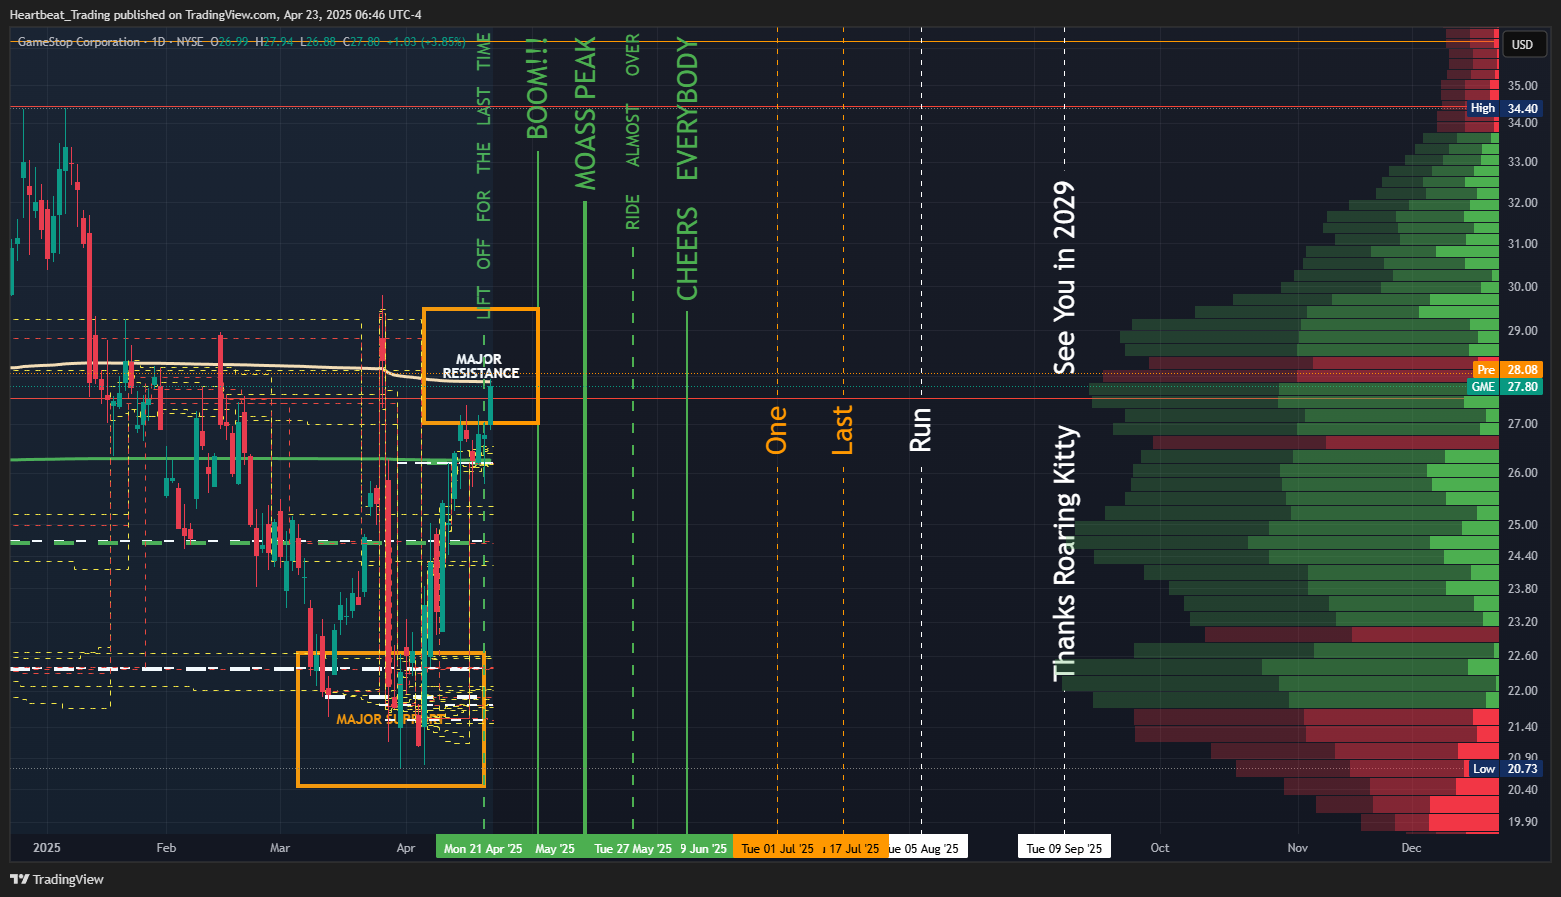Select the Tue 01 Jul '25 orange date marker
Screen dimensions: 1561x897
(777, 848)
